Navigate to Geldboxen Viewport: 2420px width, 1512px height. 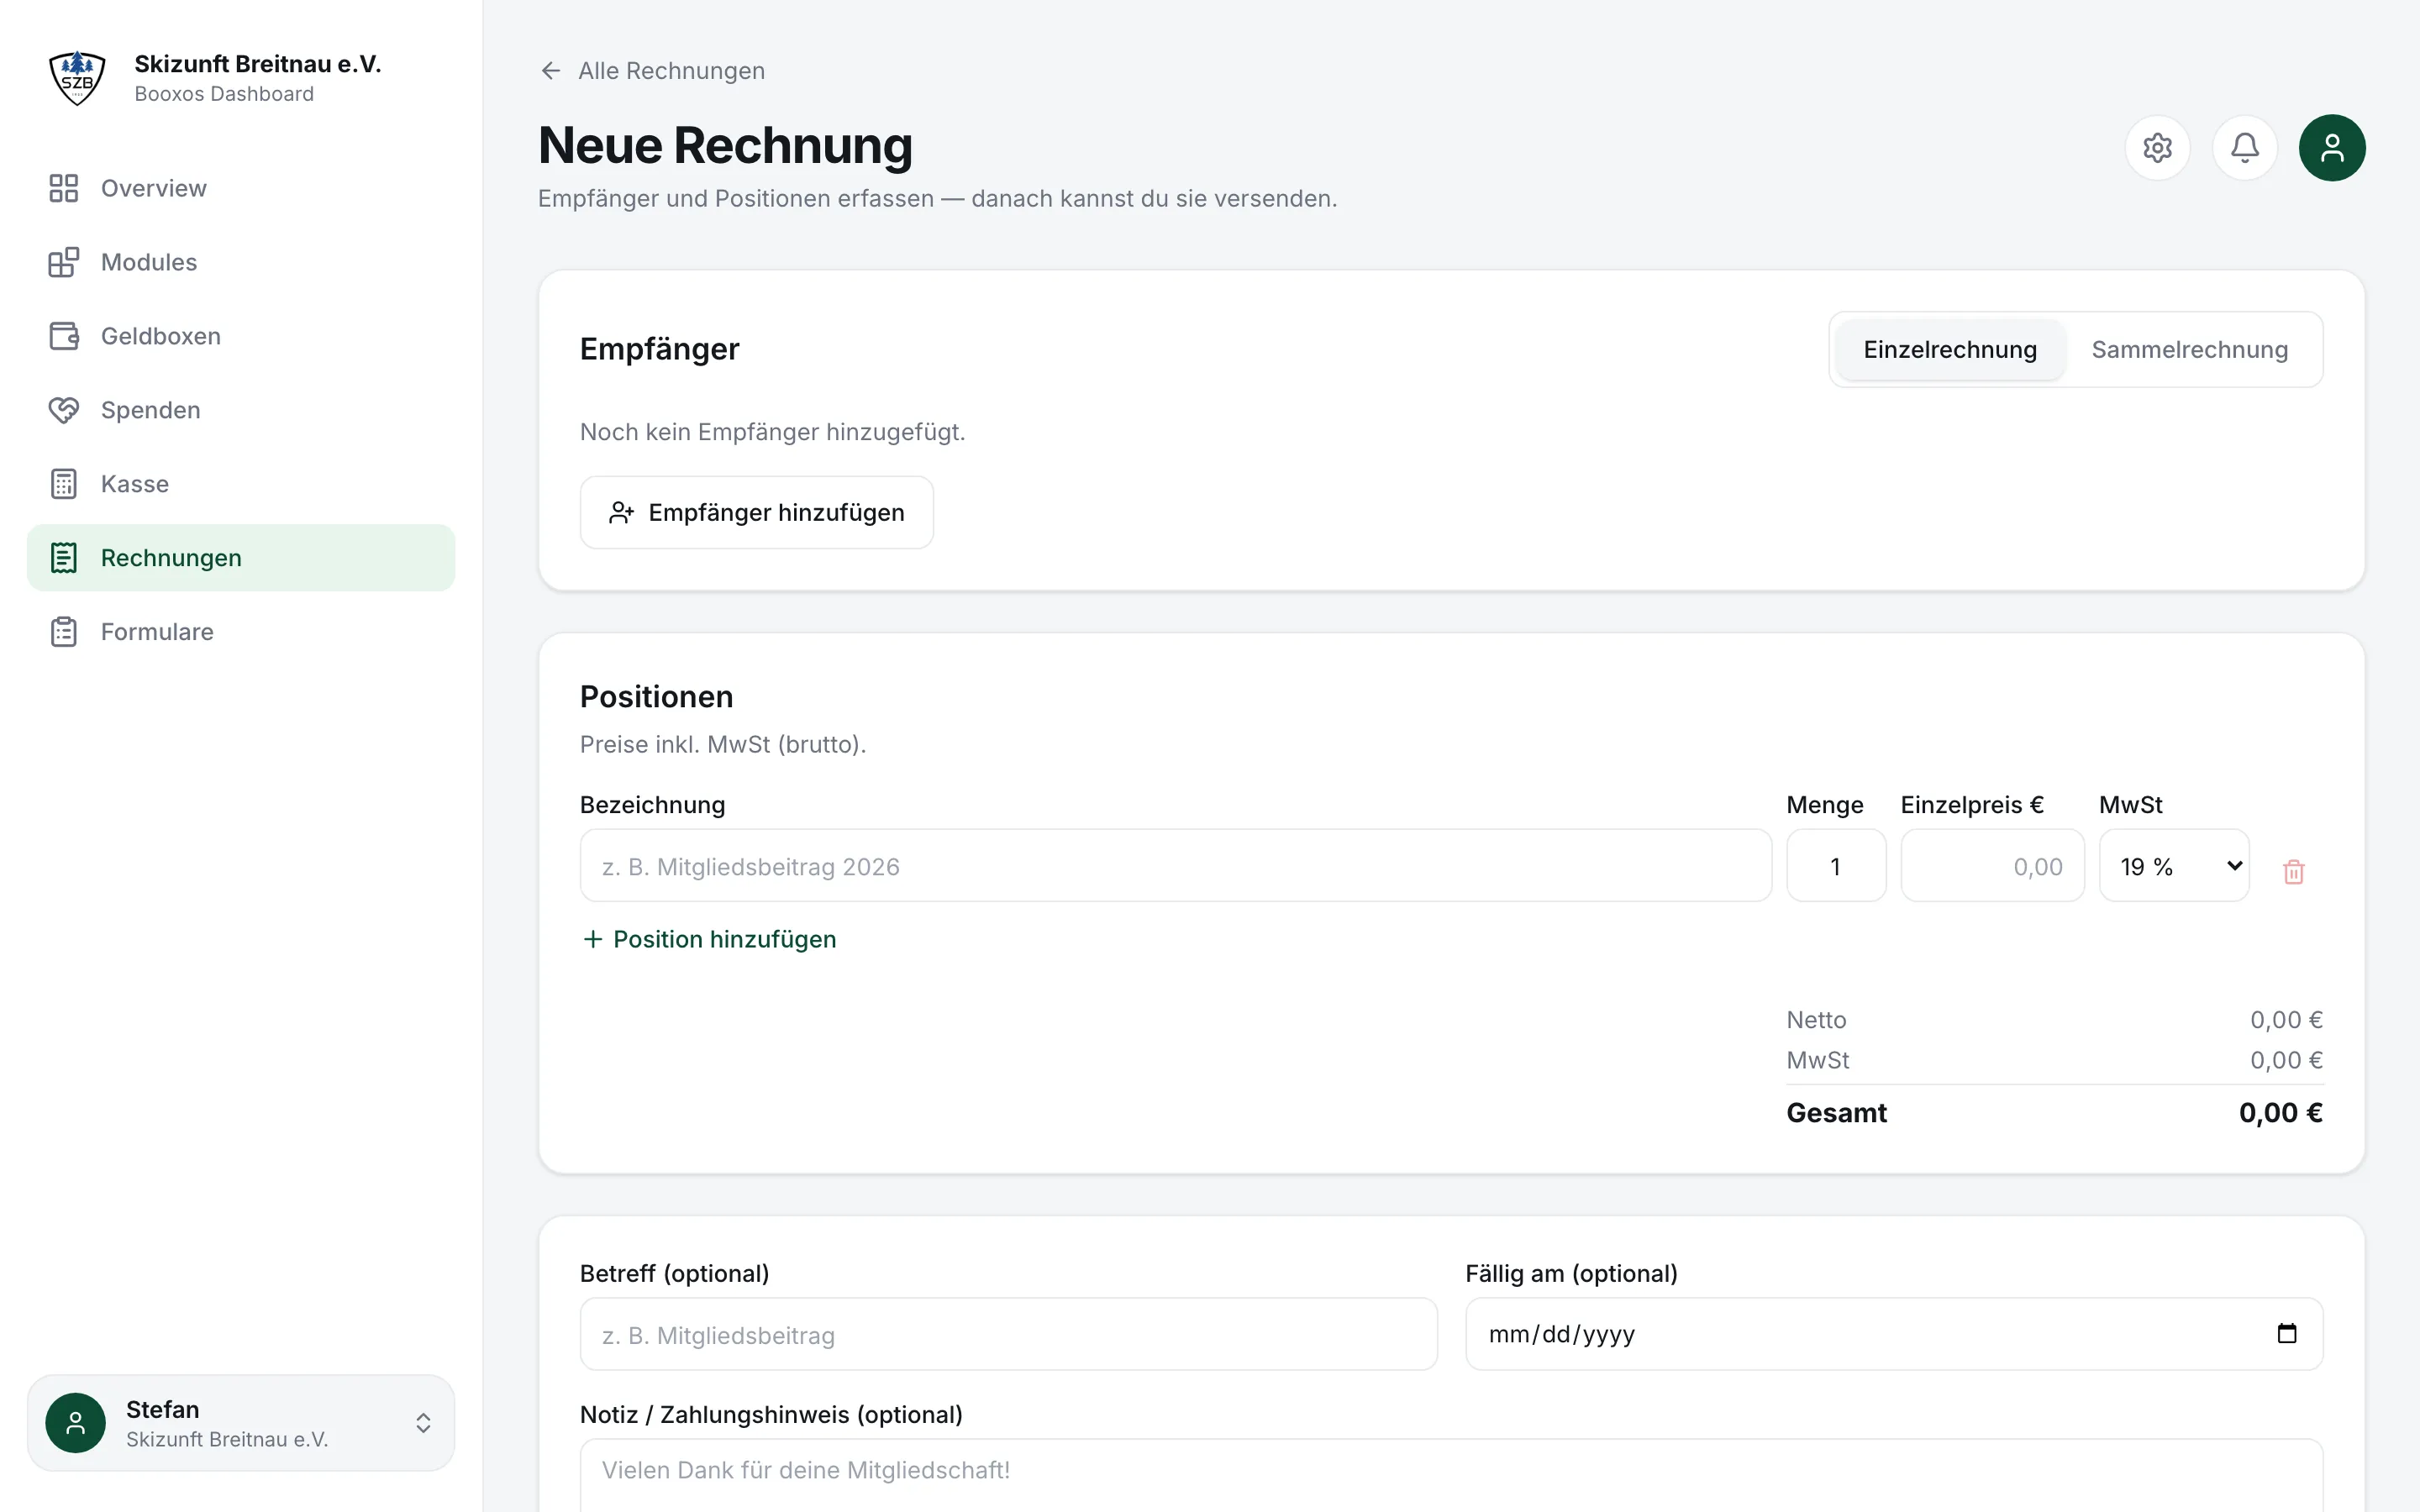(x=241, y=336)
